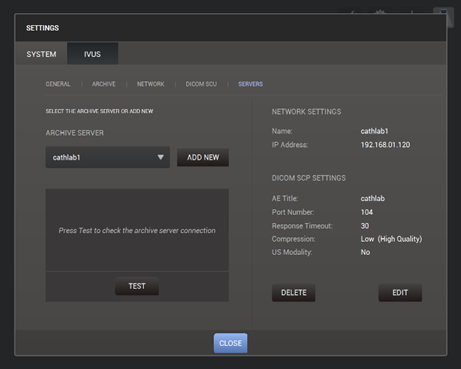Screen dimensions: 461x369
Task: Delete the cathlab1 server entry
Action: 293,293
